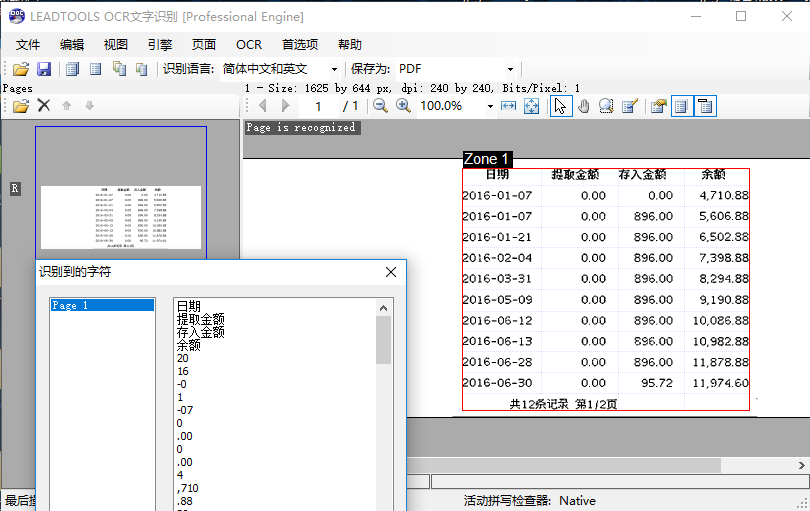
Task: Click the recognize all pages icon
Action: (72, 69)
